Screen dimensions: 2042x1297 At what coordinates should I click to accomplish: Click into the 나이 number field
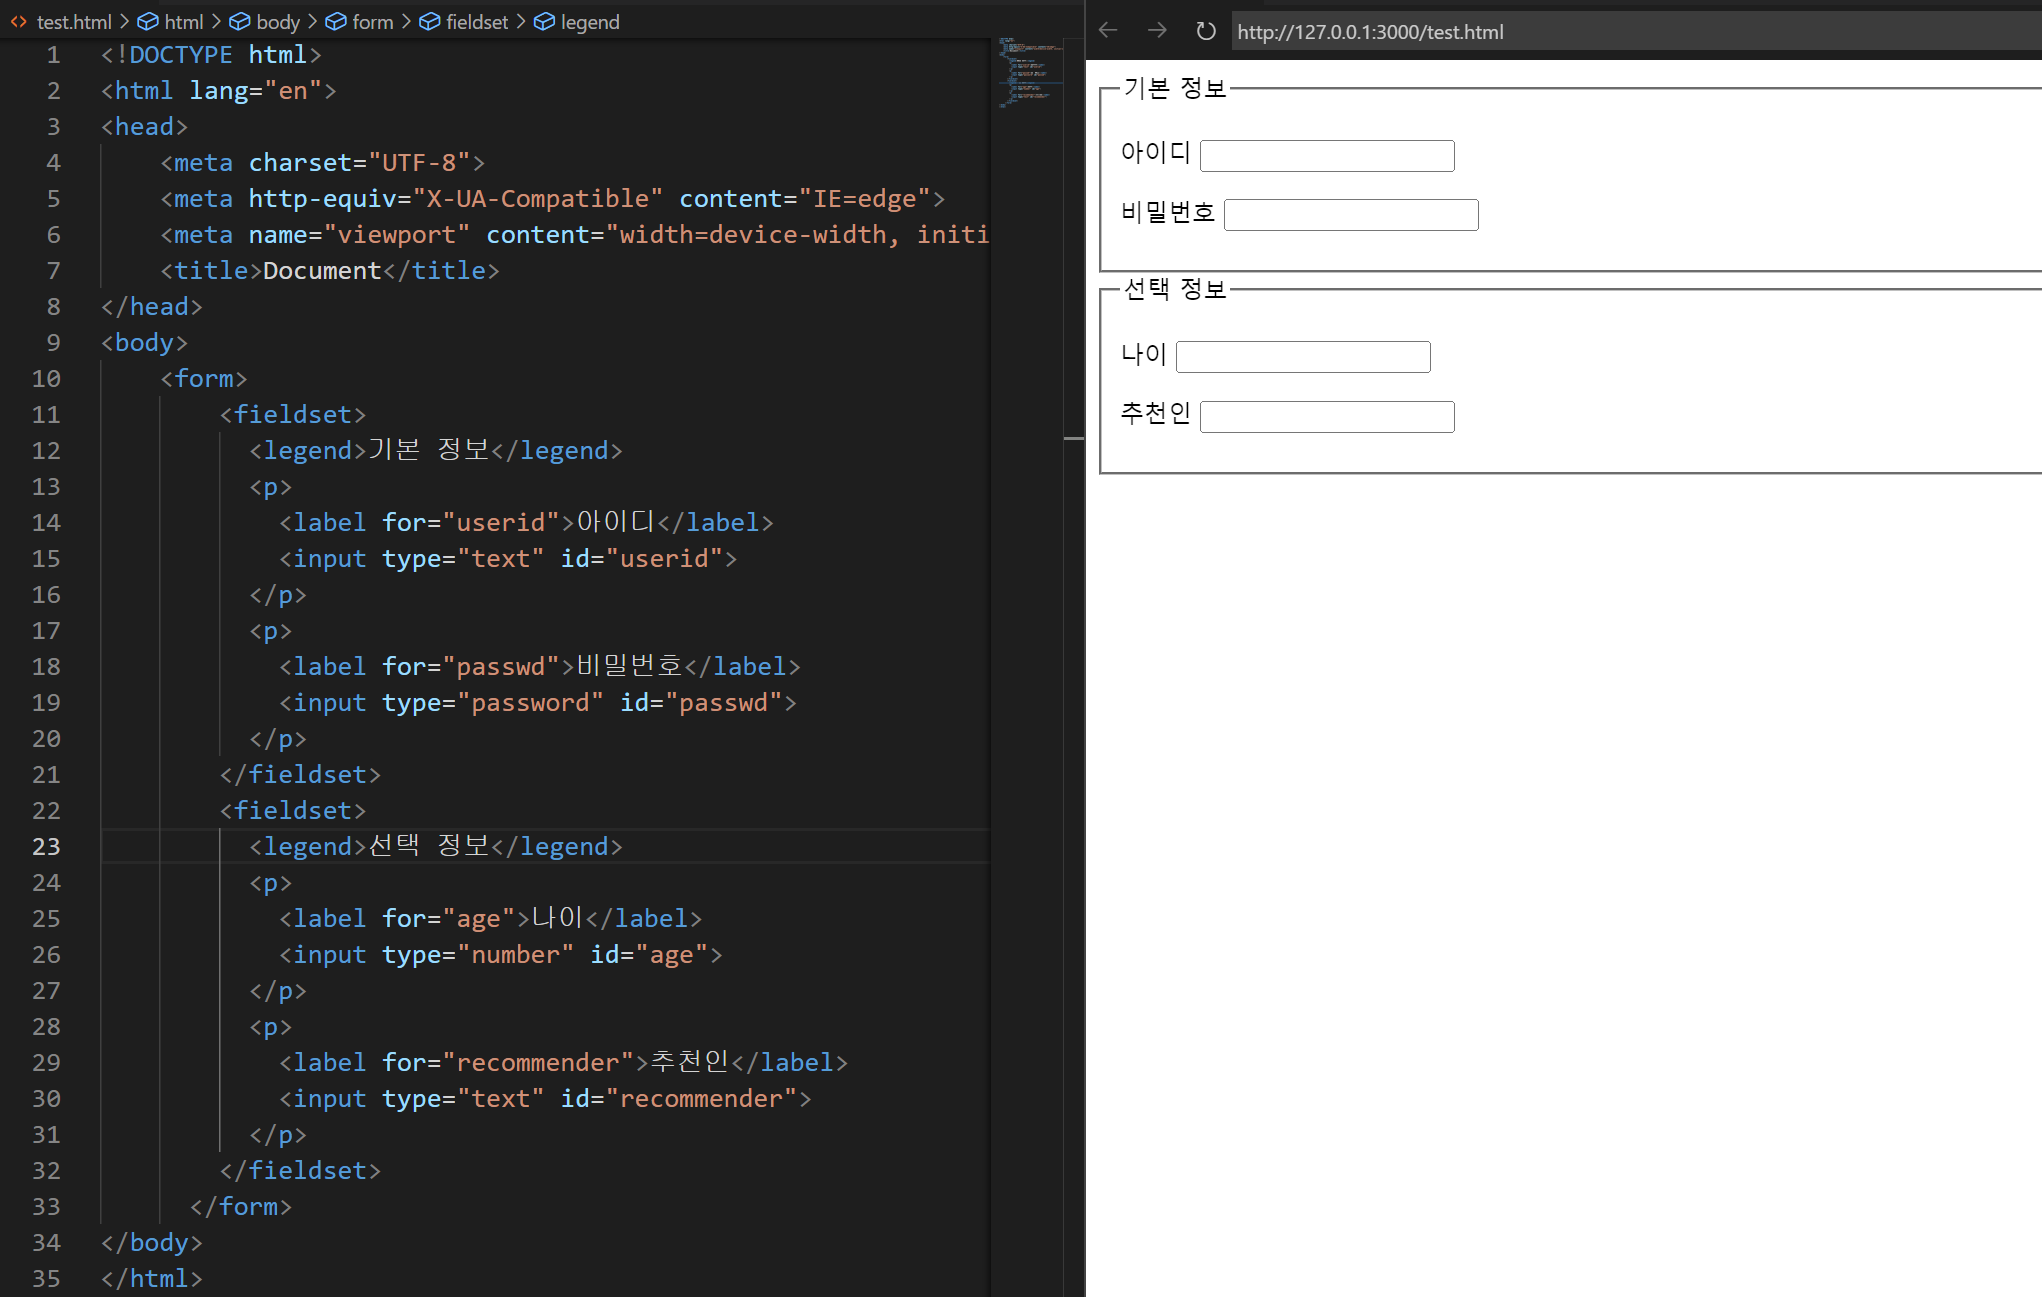click(x=1302, y=357)
